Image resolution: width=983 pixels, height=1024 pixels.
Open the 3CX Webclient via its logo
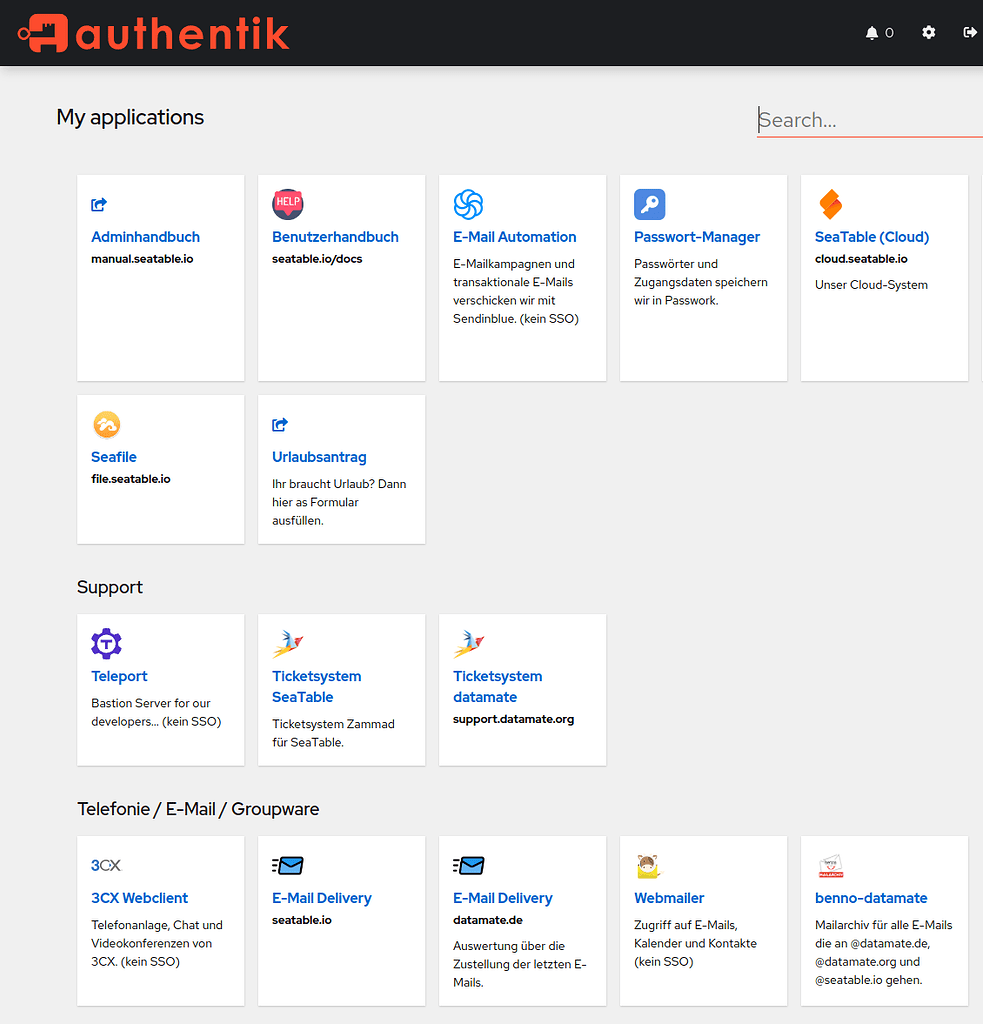106,865
